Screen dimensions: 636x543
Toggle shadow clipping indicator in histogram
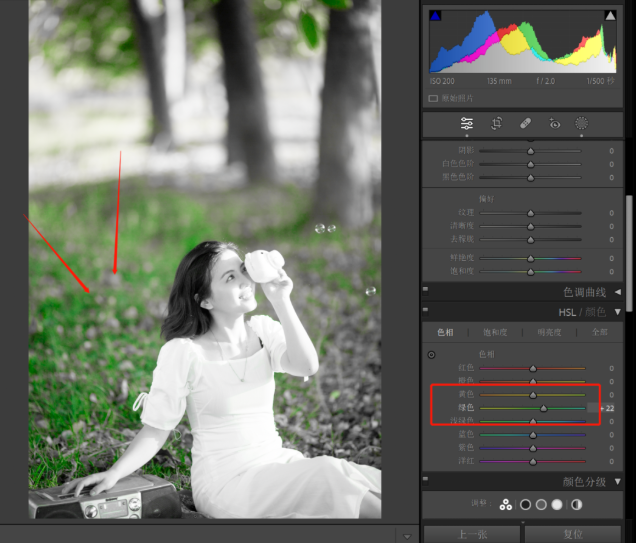click(435, 16)
